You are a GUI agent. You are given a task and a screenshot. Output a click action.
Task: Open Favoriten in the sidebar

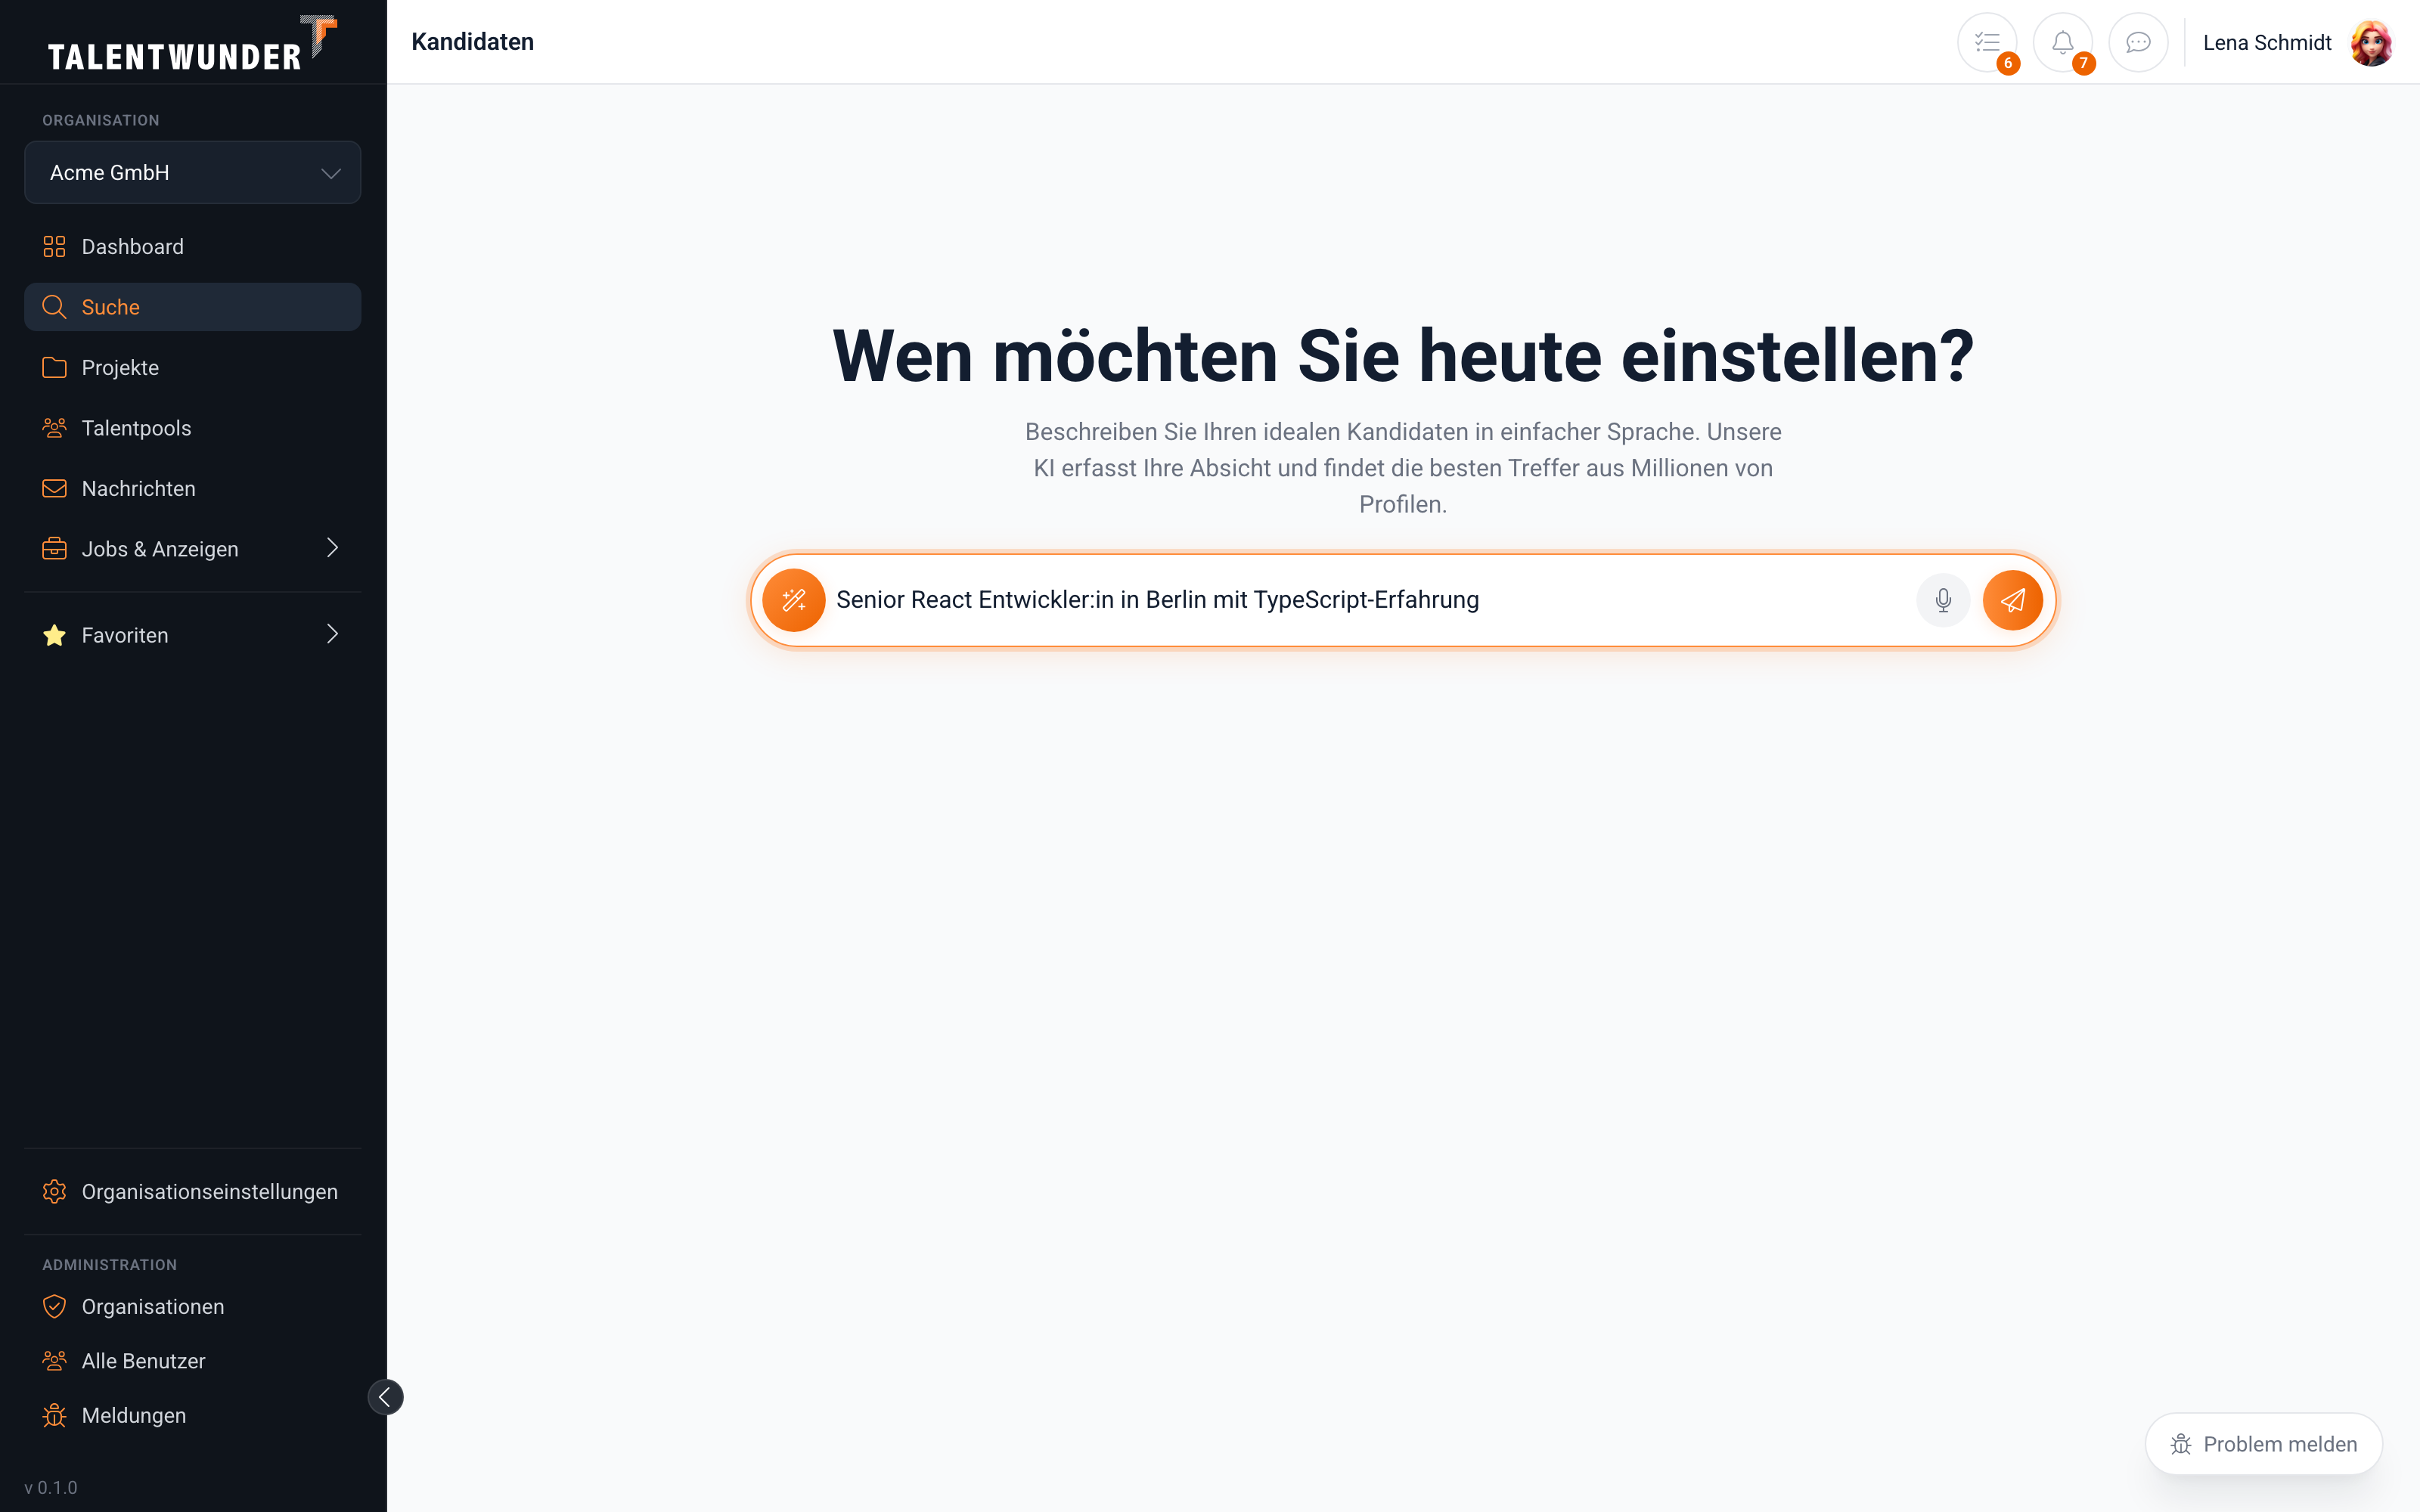tap(192, 635)
